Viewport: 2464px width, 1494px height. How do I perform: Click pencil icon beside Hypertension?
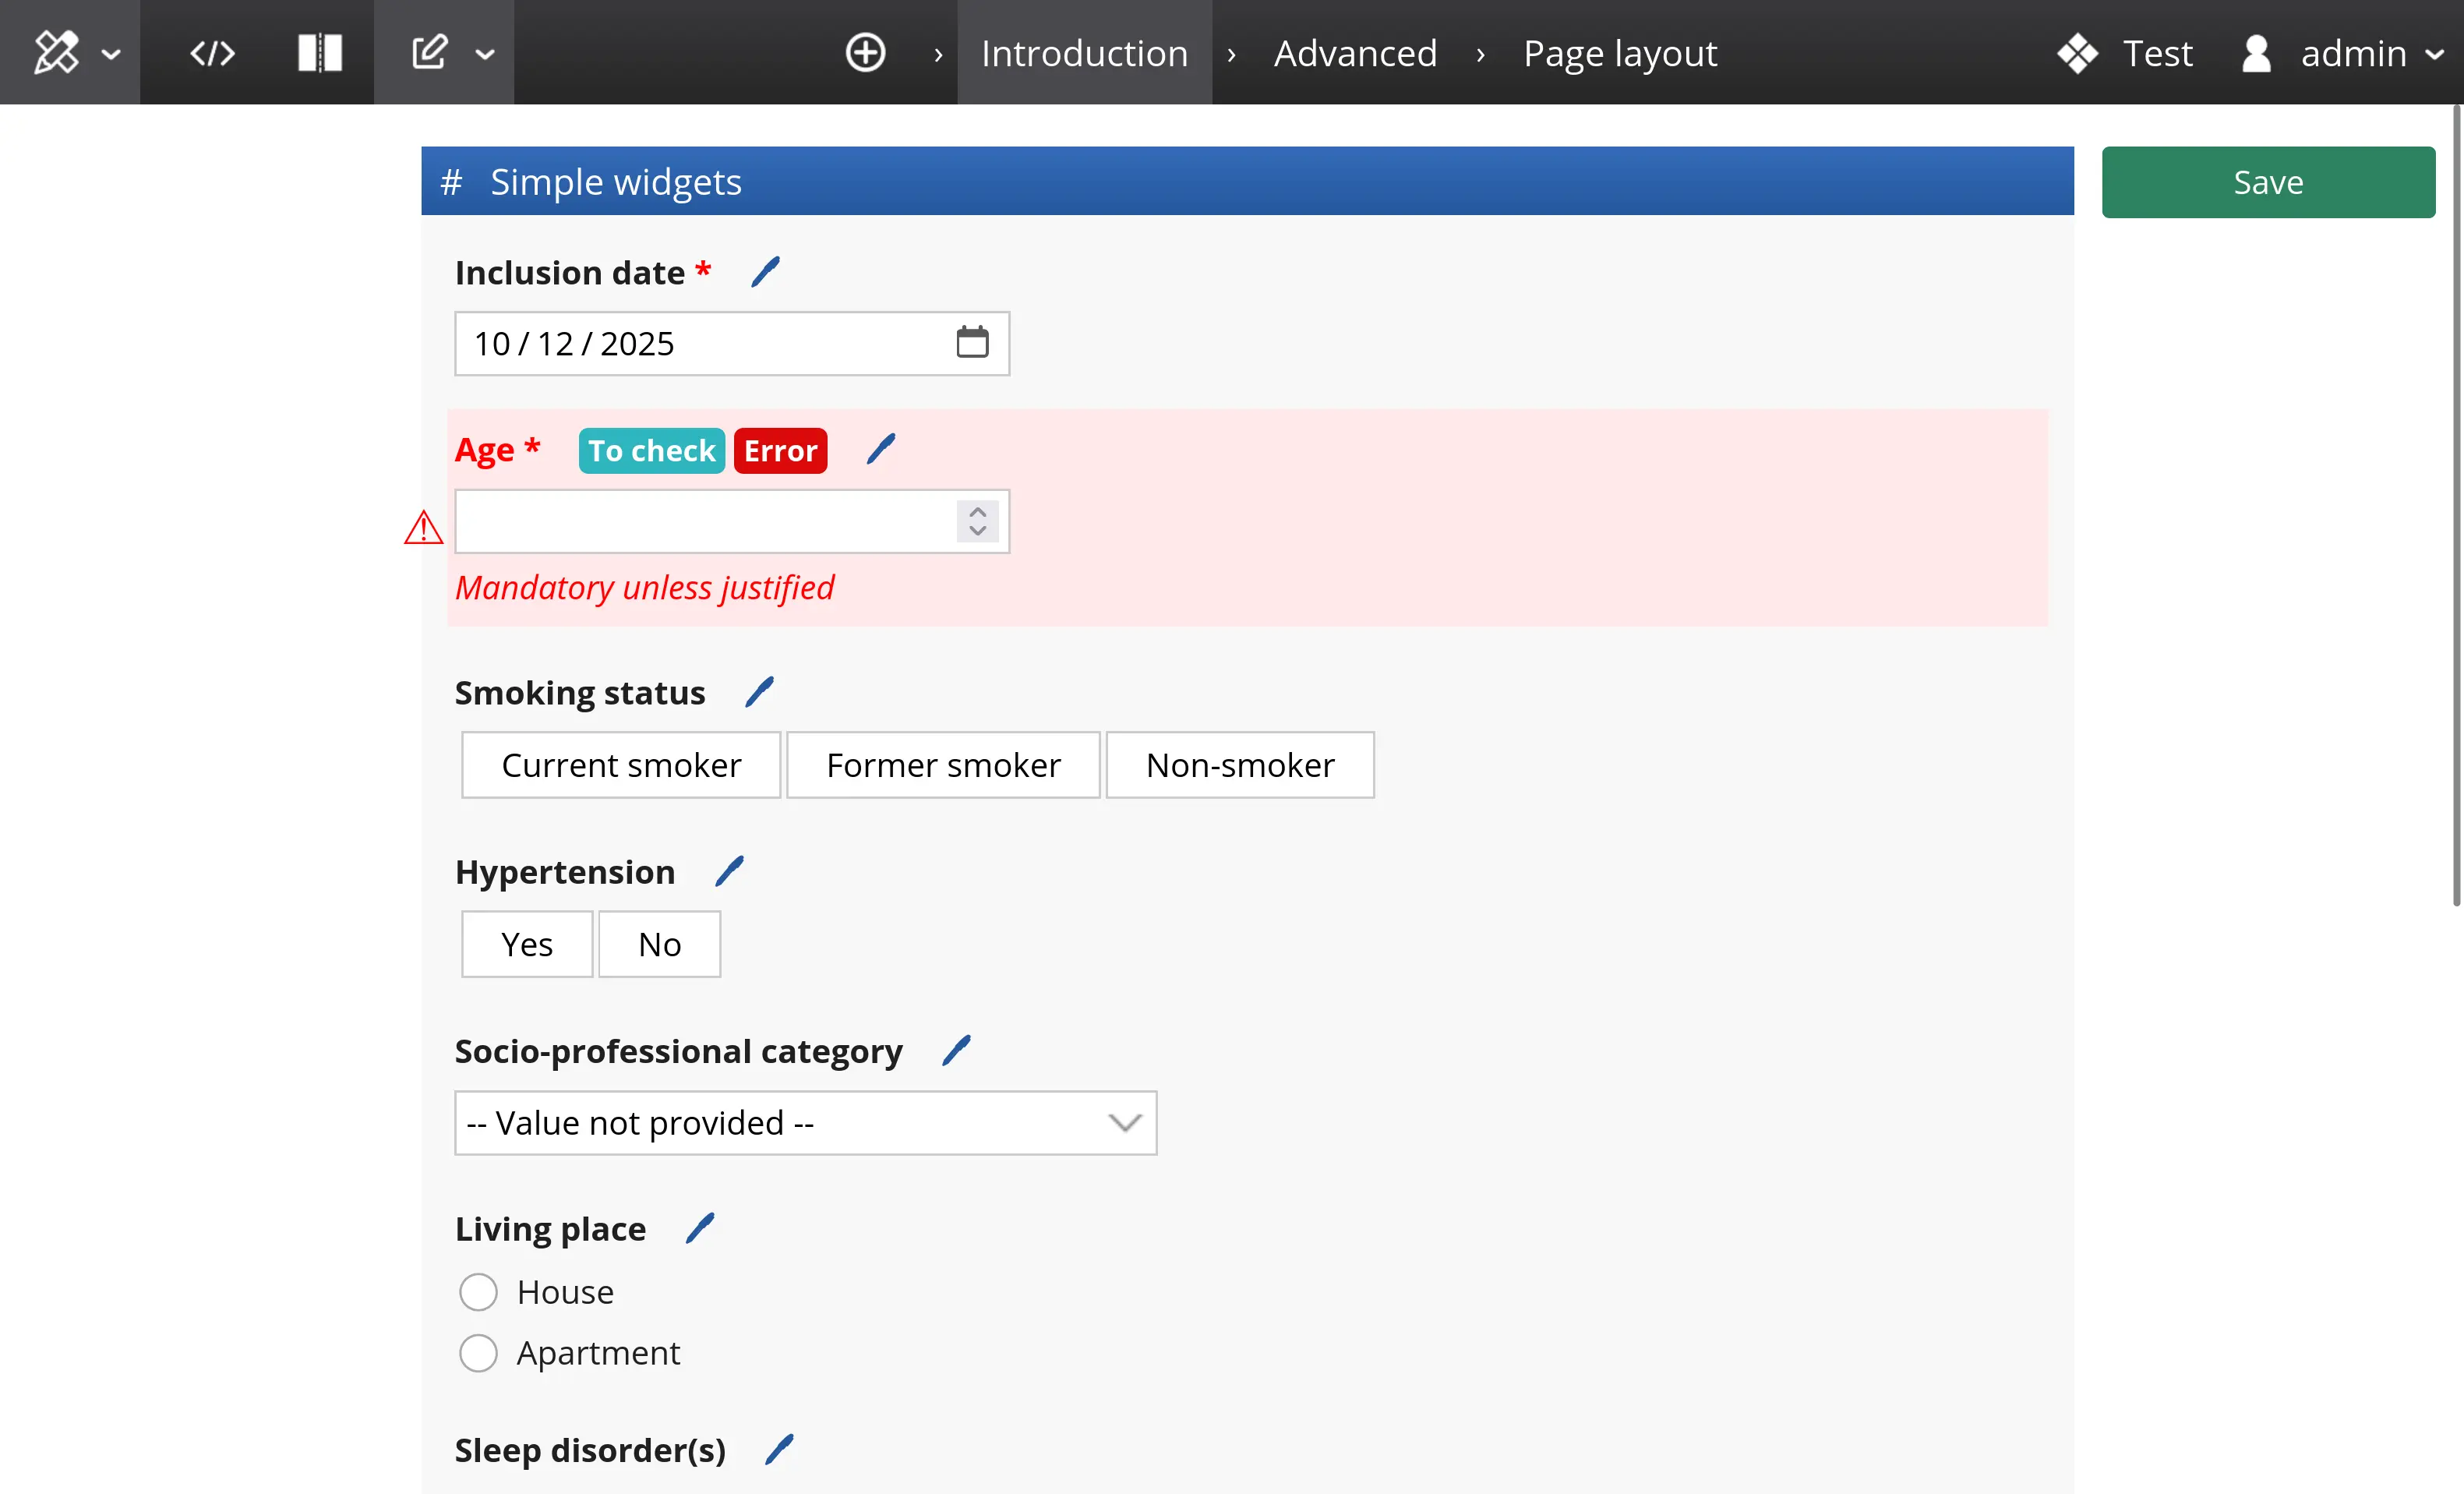tap(730, 871)
